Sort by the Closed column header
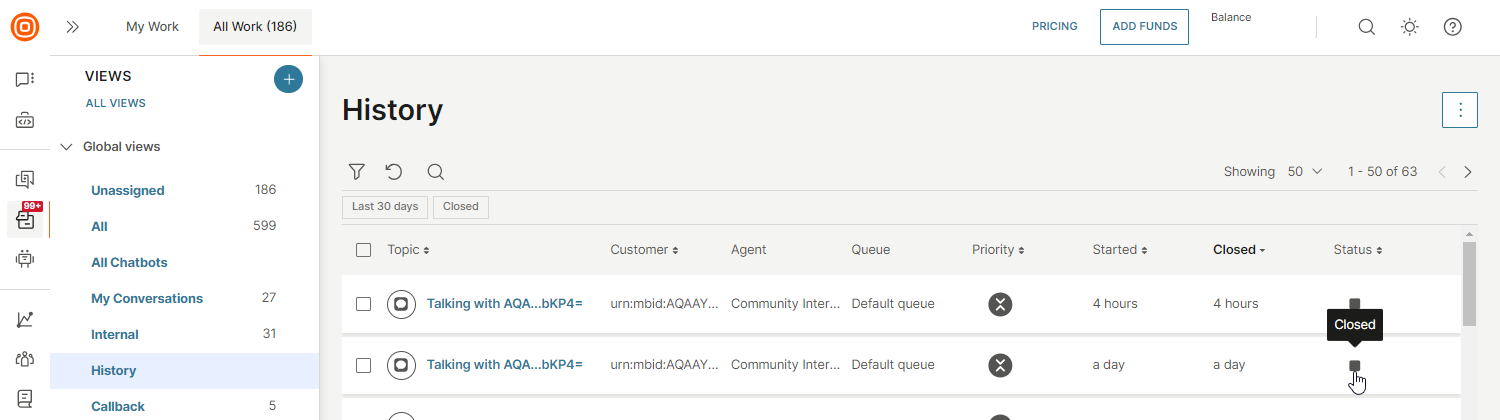Viewport: 1500px width, 420px height. pyautogui.click(x=1239, y=250)
